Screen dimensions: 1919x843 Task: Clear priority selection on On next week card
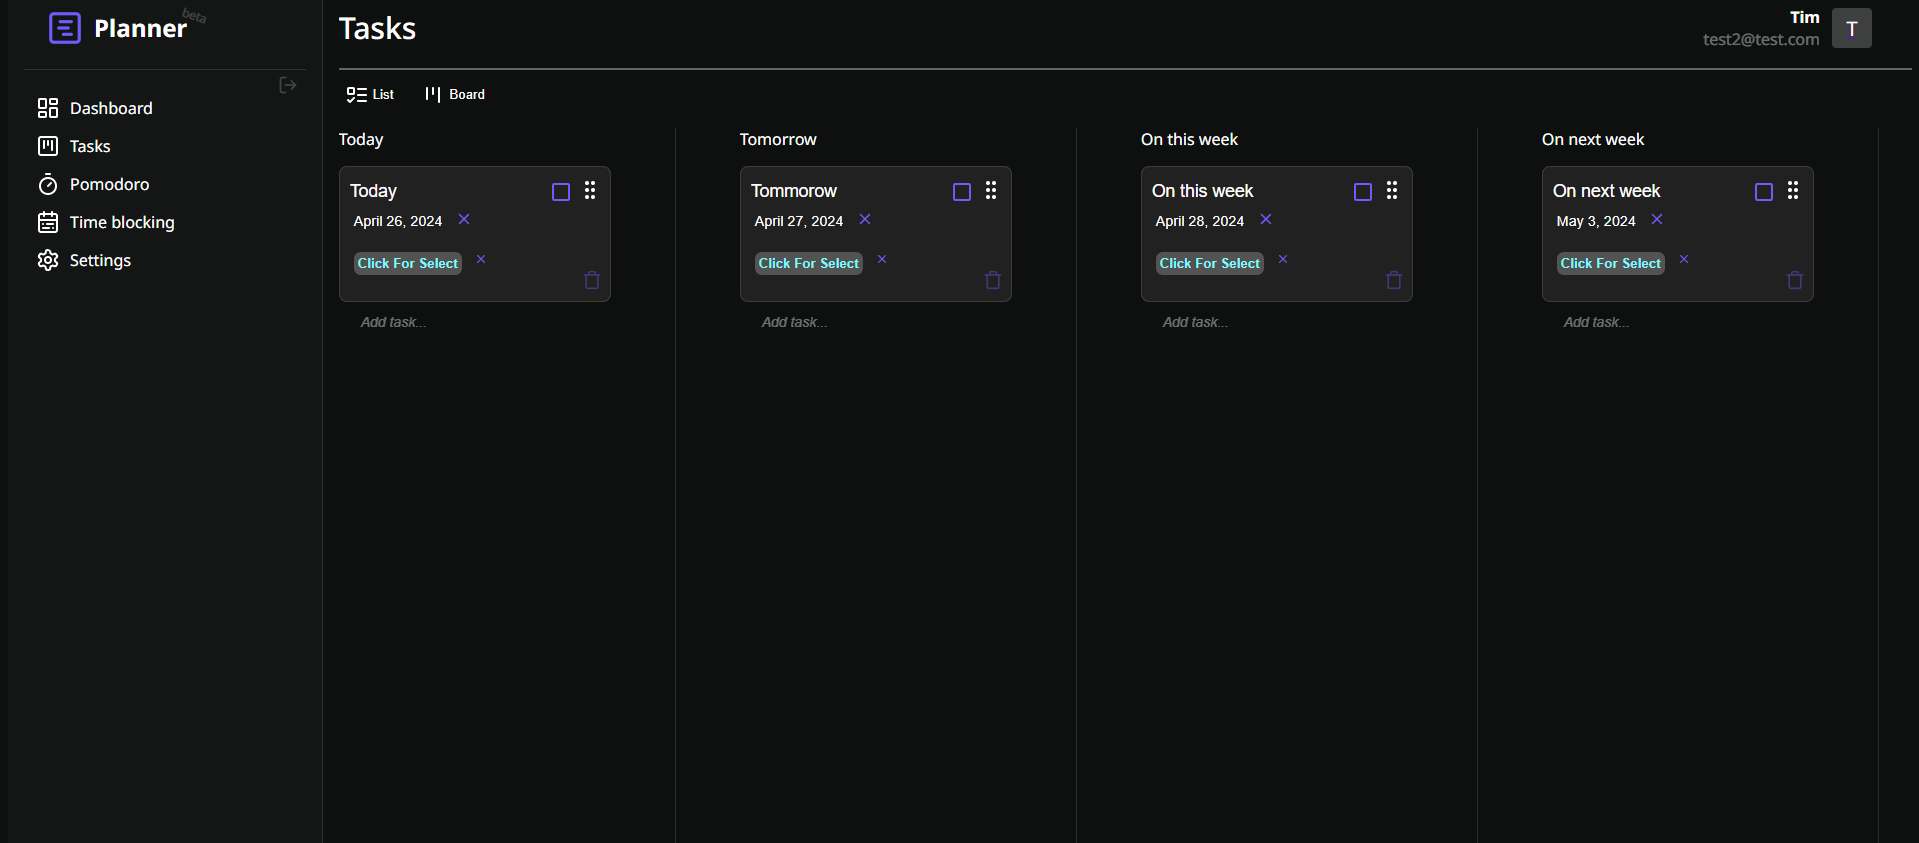click(x=1684, y=259)
